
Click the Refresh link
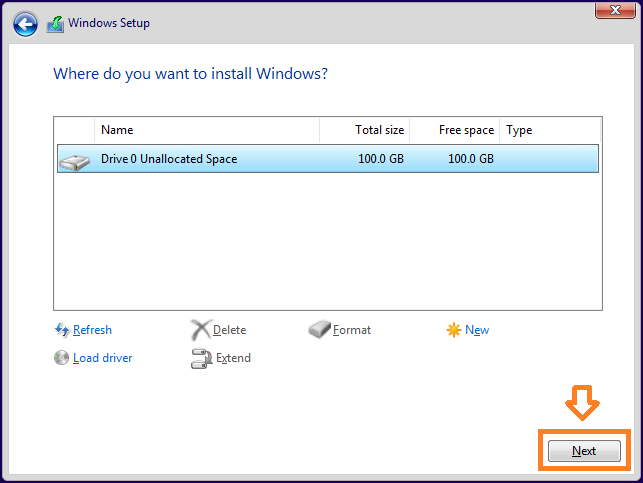[x=92, y=330]
